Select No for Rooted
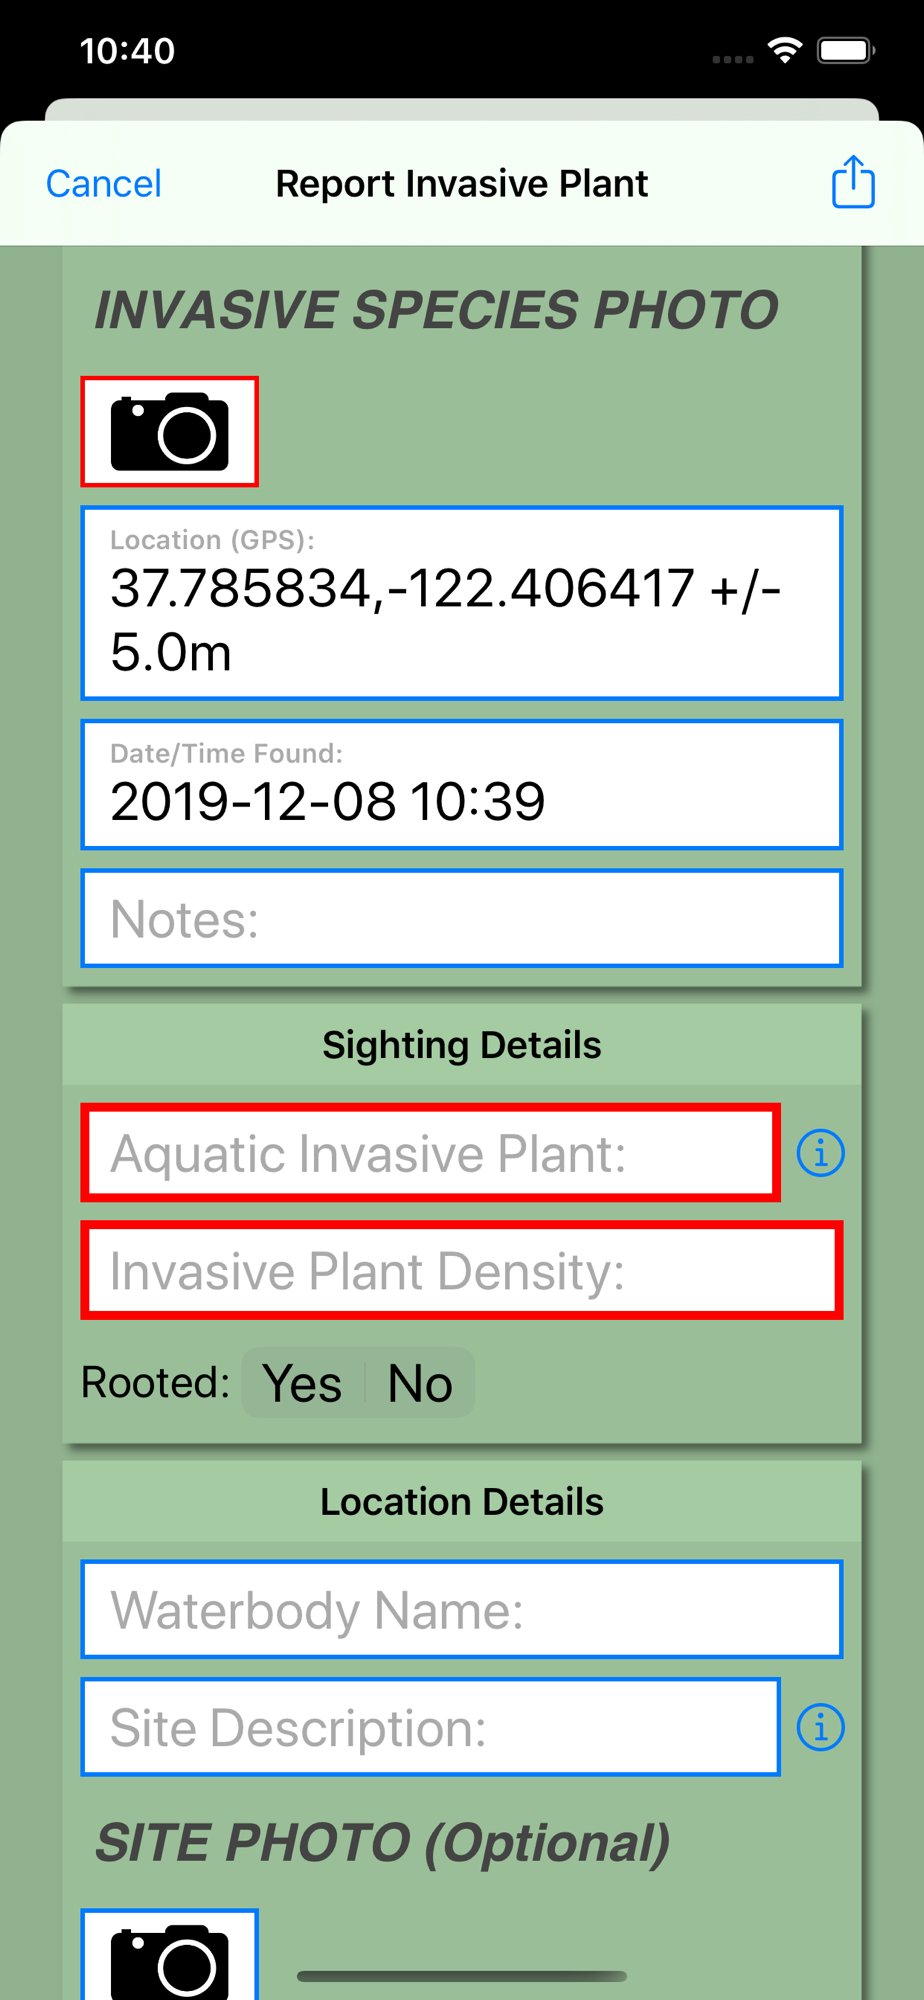The image size is (924, 2000). point(420,1383)
